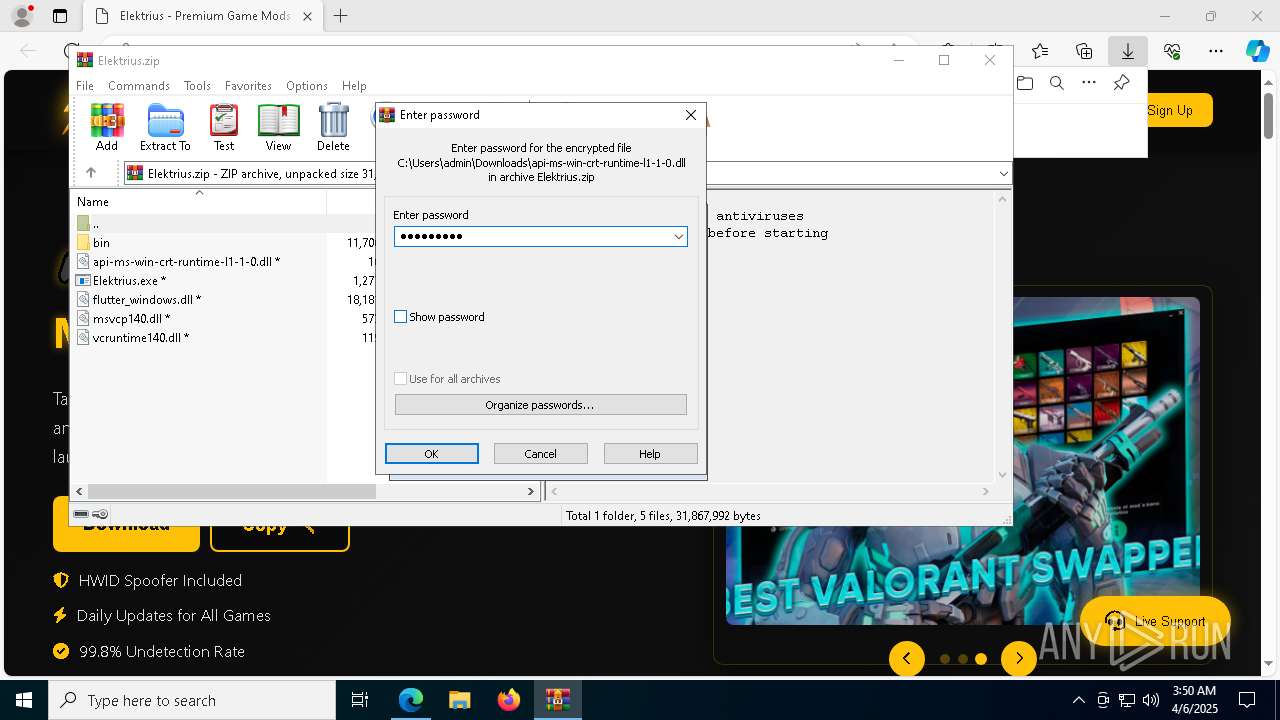Expand the password history dropdown arrow
1280x720 pixels.
coord(678,237)
